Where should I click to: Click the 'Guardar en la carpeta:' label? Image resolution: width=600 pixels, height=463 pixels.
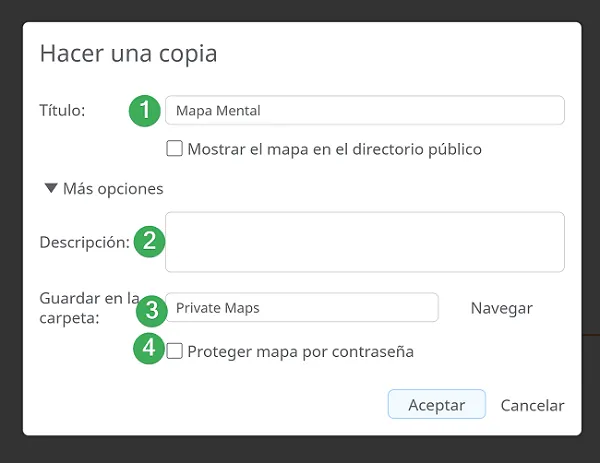pos(90,308)
